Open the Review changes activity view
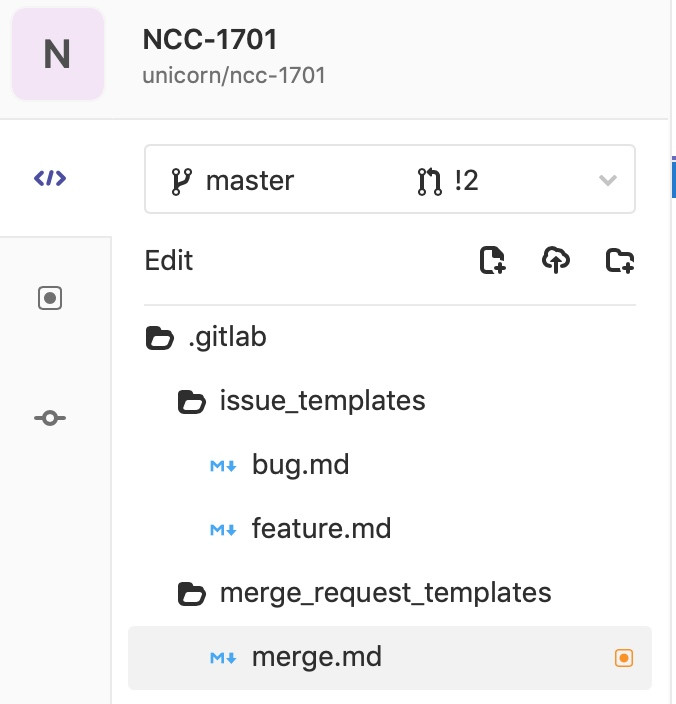The height and width of the screenshot is (704, 676). 50,298
